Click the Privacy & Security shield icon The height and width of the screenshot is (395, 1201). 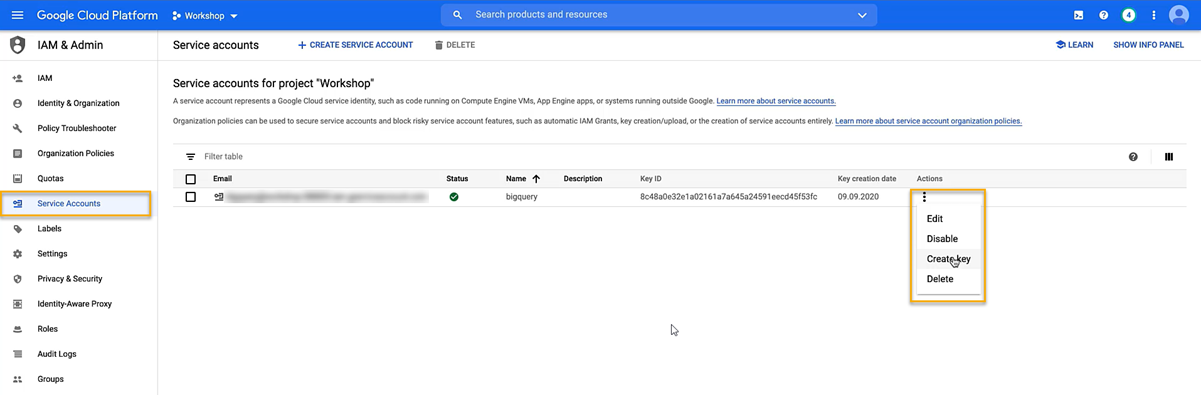[17, 279]
